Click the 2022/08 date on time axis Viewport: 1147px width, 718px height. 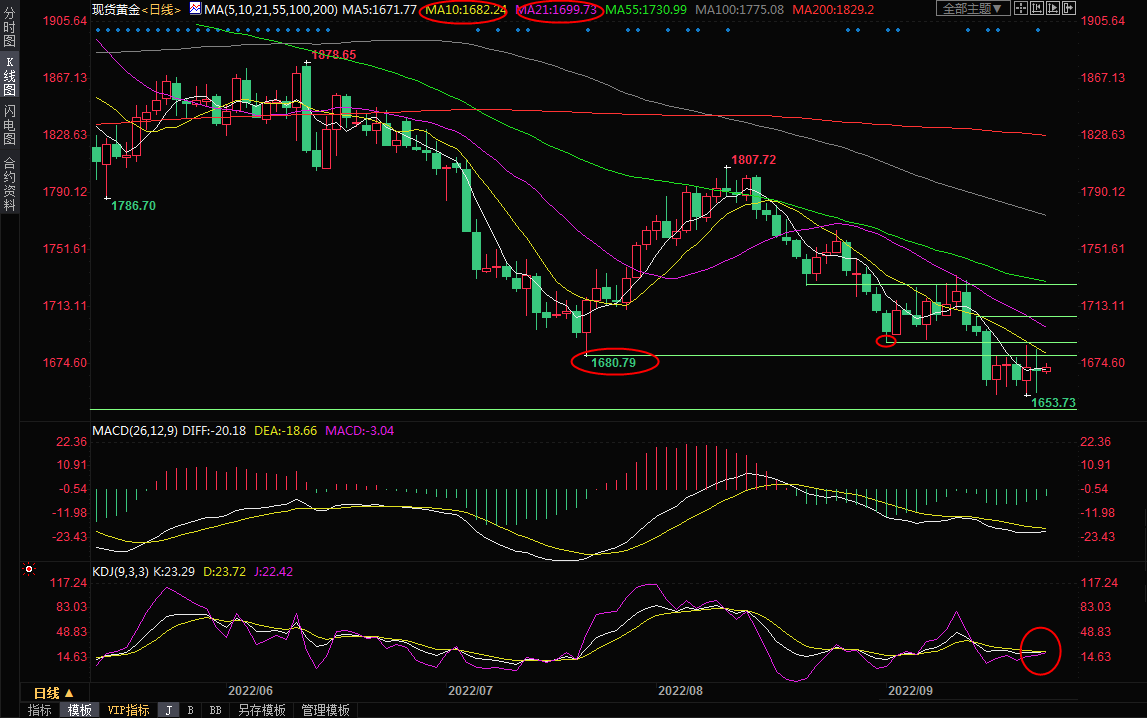tap(680, 691)
